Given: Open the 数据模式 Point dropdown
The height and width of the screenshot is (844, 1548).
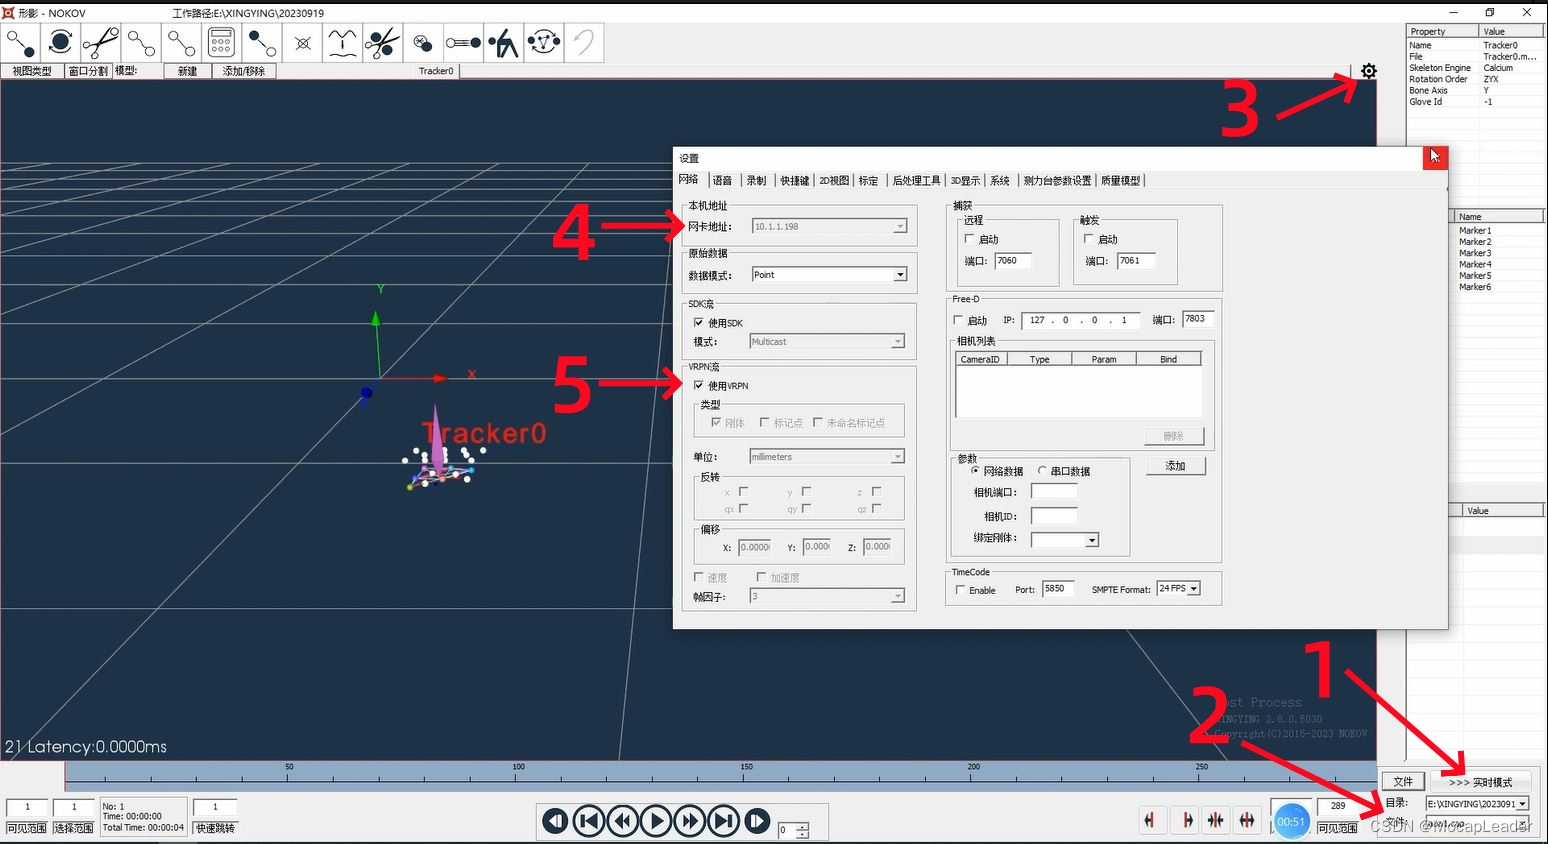Looking at the screenshot, I should (x=829, y=274).
